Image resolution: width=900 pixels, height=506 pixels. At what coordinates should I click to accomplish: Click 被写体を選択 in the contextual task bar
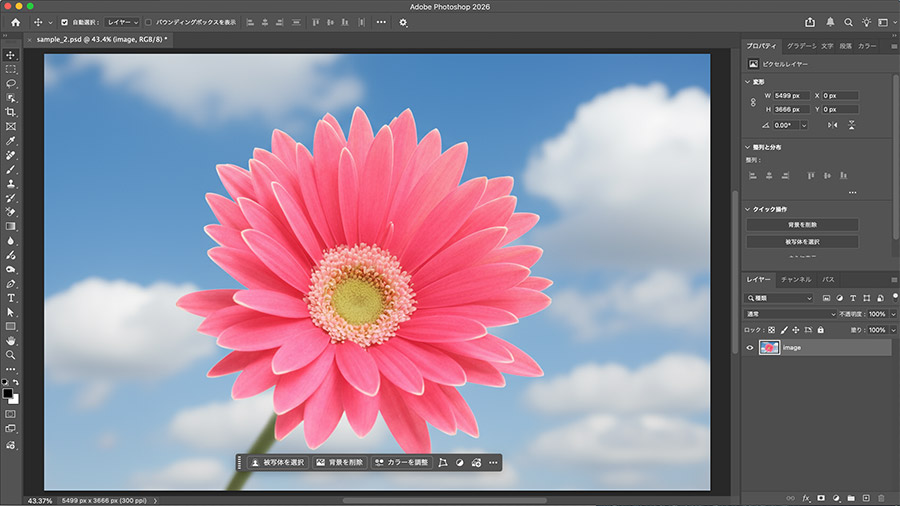[277, 463]
